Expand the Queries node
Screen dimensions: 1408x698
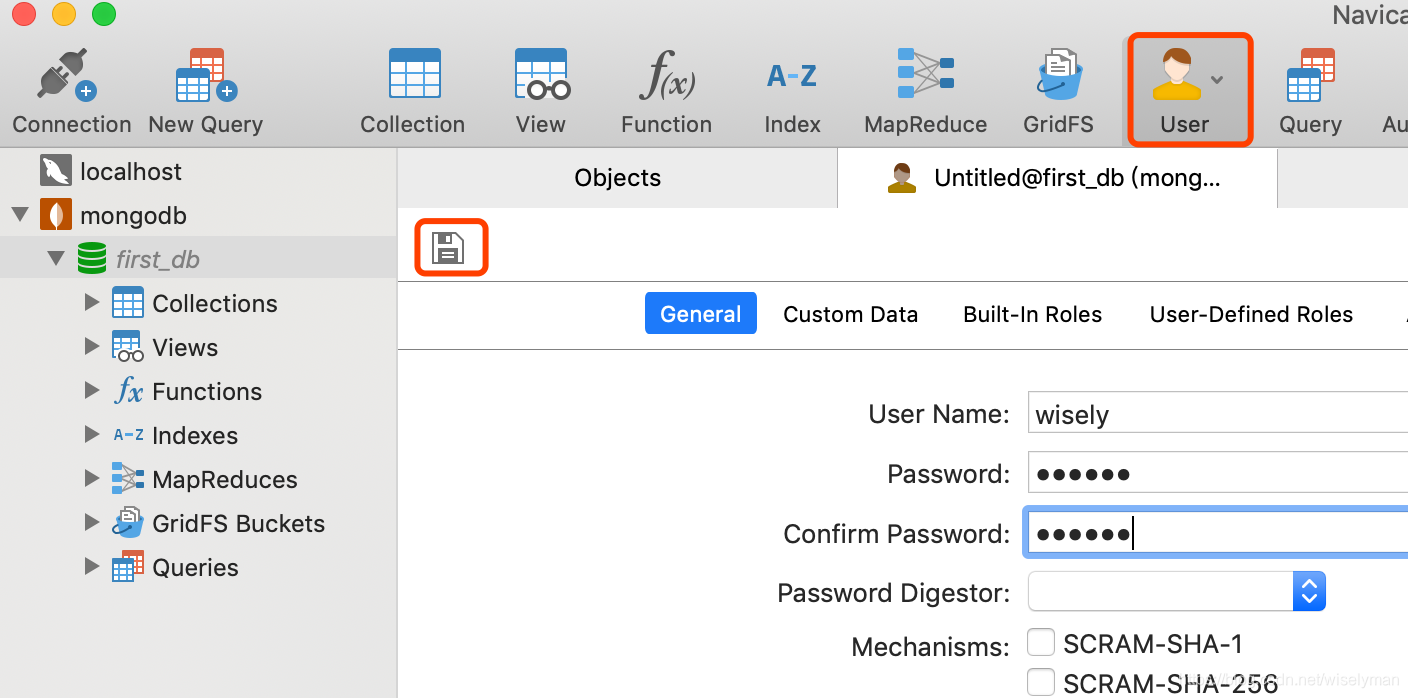coord(92,566)
